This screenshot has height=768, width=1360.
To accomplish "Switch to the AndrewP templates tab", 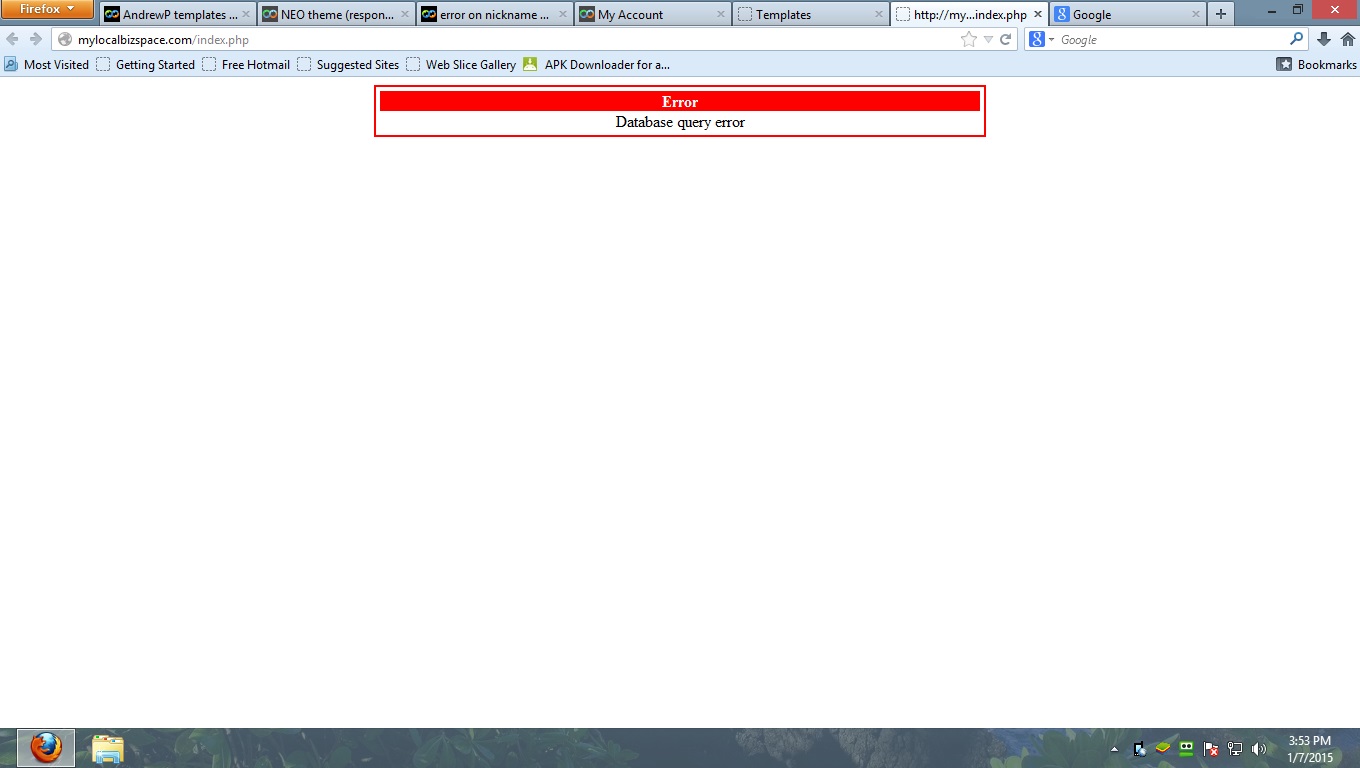I will tap(177, 15).
